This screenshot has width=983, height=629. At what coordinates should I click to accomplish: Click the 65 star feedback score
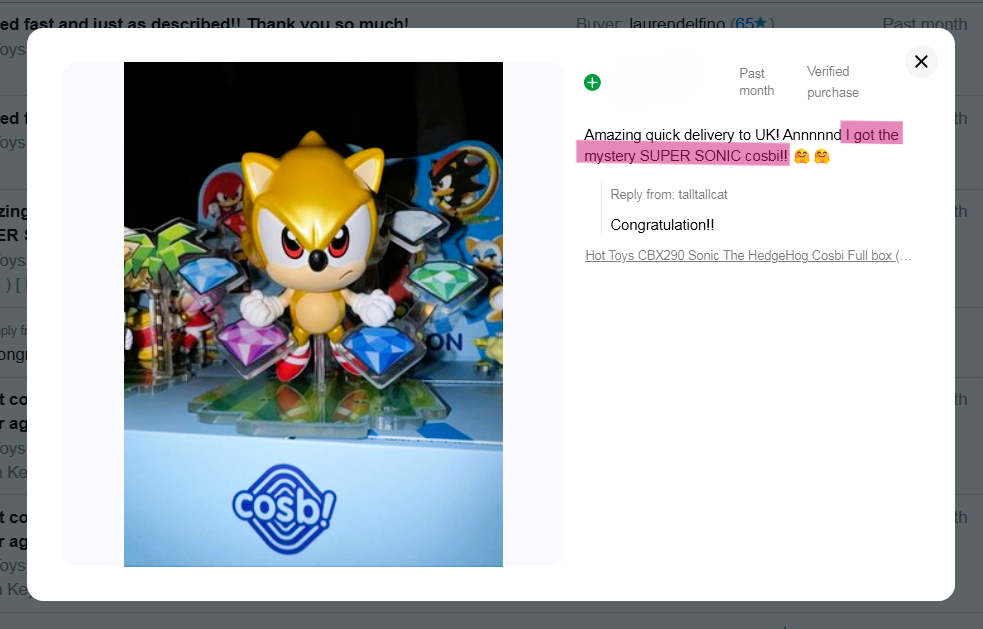751,23
